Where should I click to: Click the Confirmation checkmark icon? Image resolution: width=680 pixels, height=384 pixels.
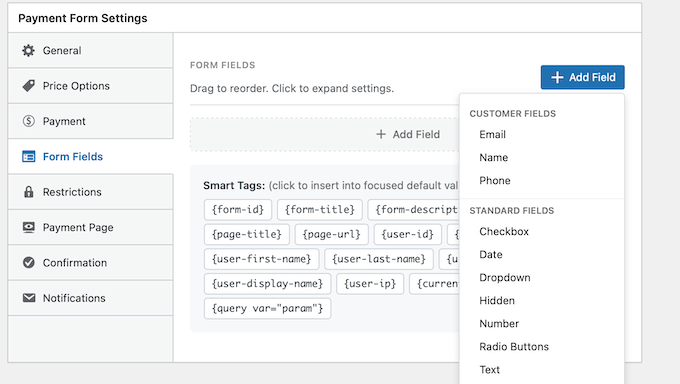(x=29, y=263)
